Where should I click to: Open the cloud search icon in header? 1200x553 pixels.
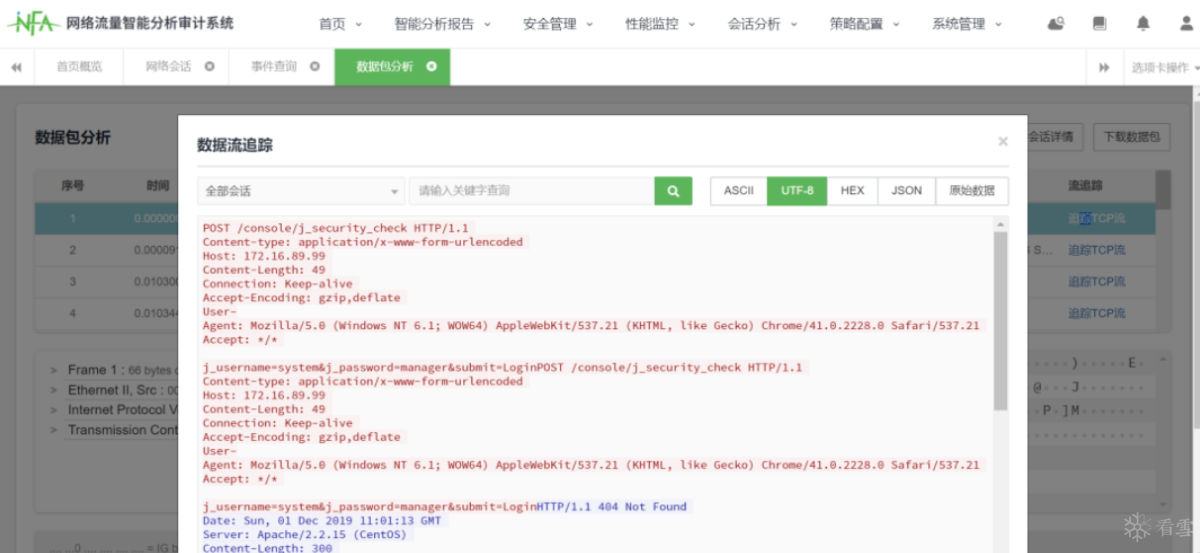pyautogui.click(x=1055, y=23)
